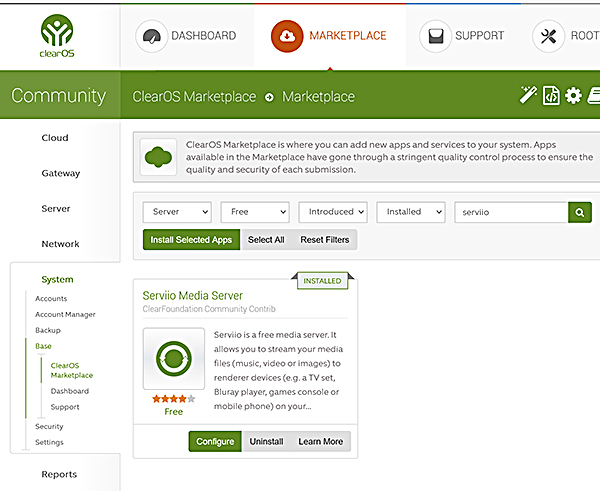Click the search magnifier button
Screen dimensions: 600x491
click(x=580, y=212)
